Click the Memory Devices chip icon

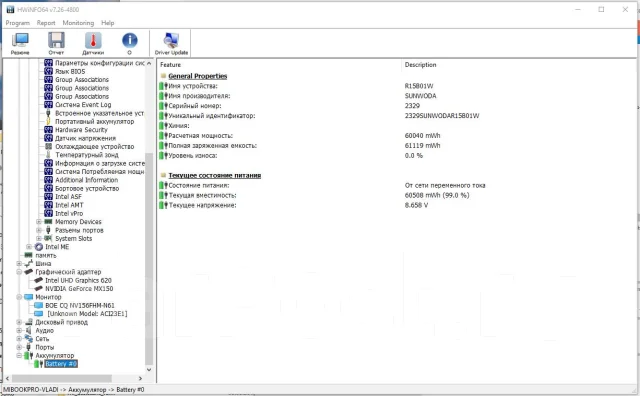[49, 222]
